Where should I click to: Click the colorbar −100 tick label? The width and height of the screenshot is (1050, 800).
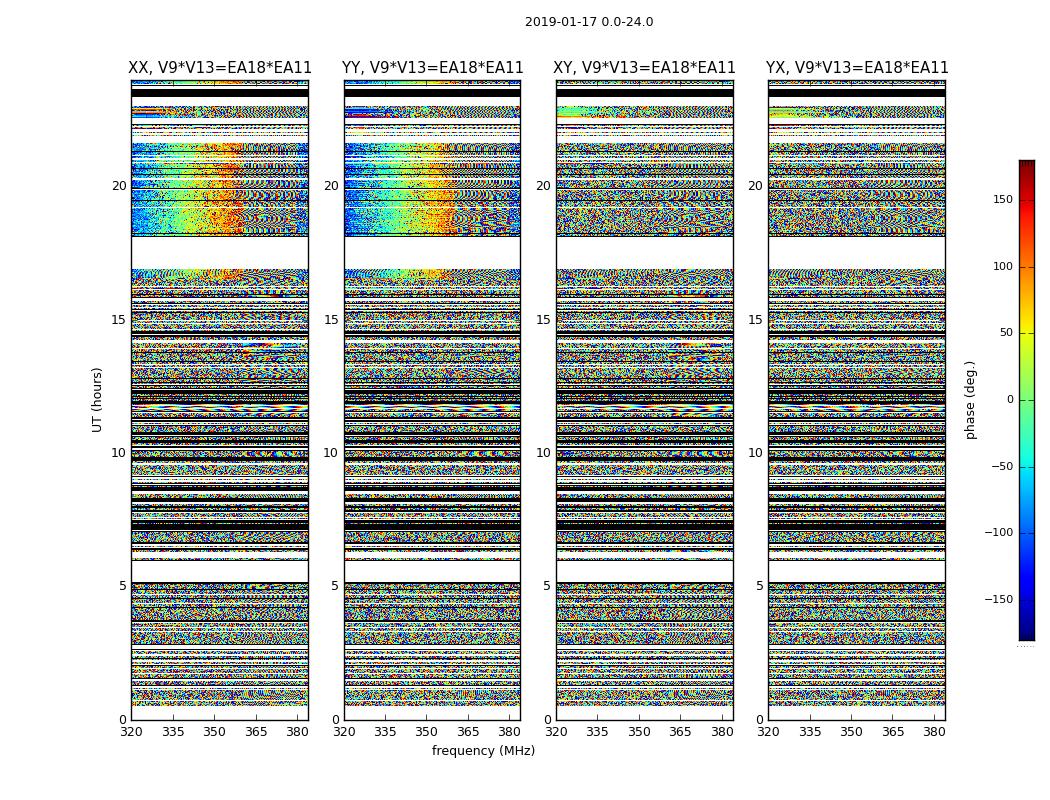pos(998,533)
